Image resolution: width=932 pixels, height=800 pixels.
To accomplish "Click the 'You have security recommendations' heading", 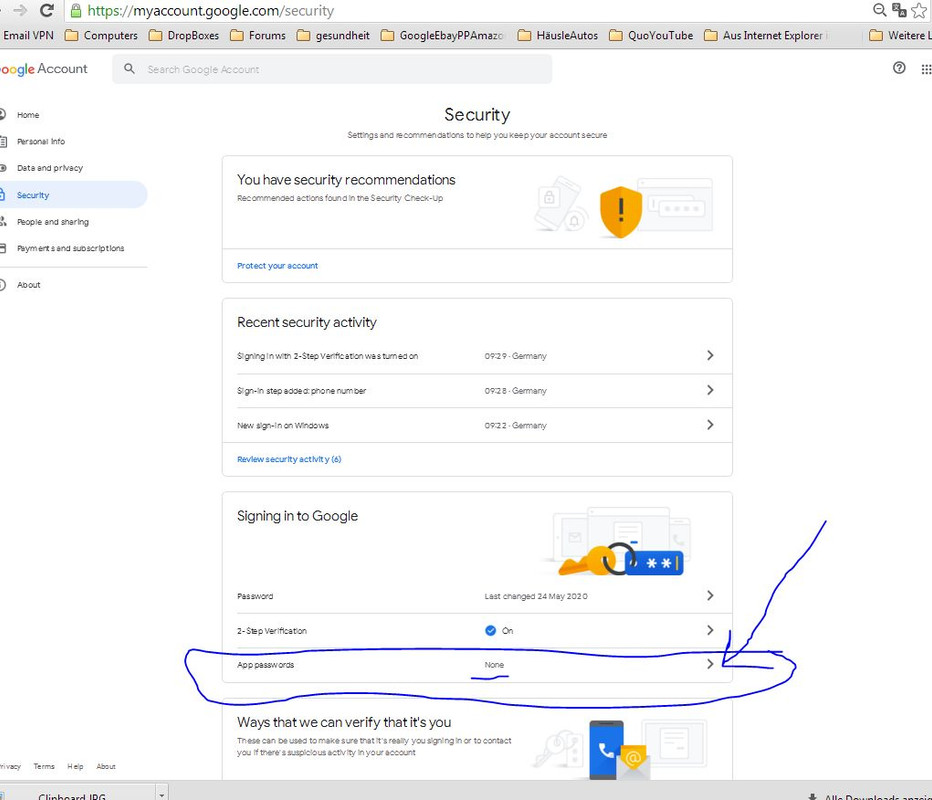I will pos(346,179).
